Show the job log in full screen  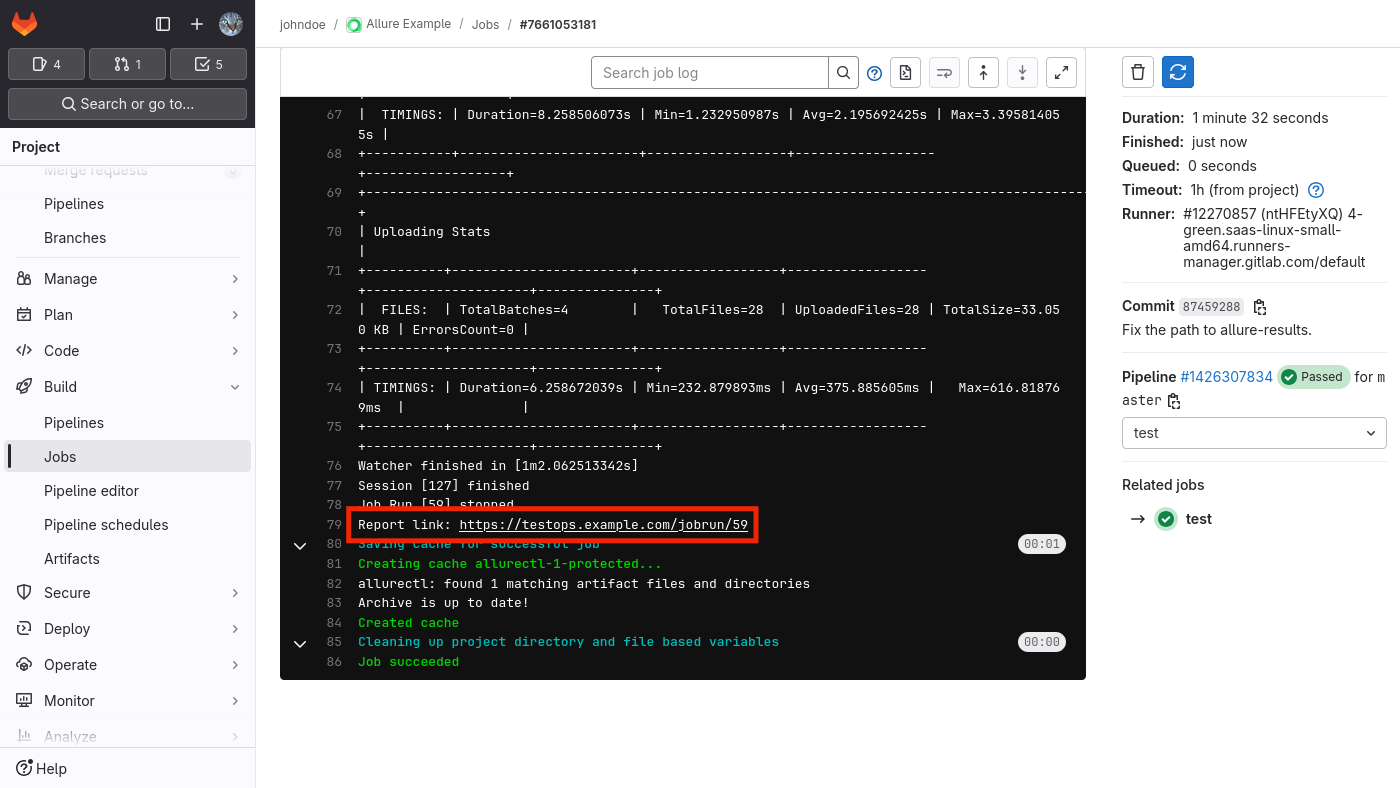click(1061, 72)
